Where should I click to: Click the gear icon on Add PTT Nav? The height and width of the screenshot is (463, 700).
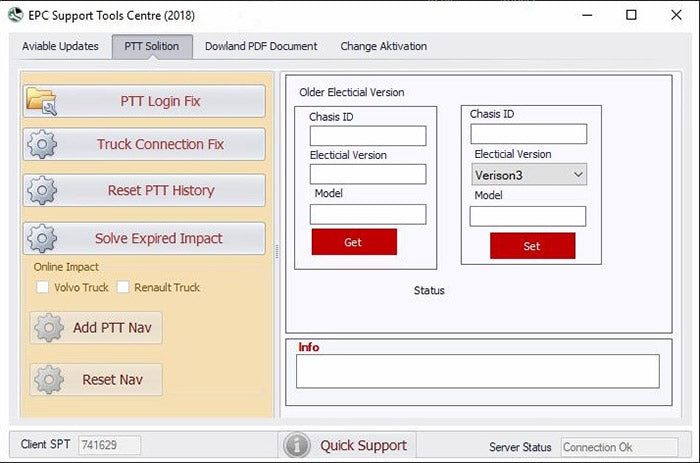pyautogui.click(x=49, y=327)
